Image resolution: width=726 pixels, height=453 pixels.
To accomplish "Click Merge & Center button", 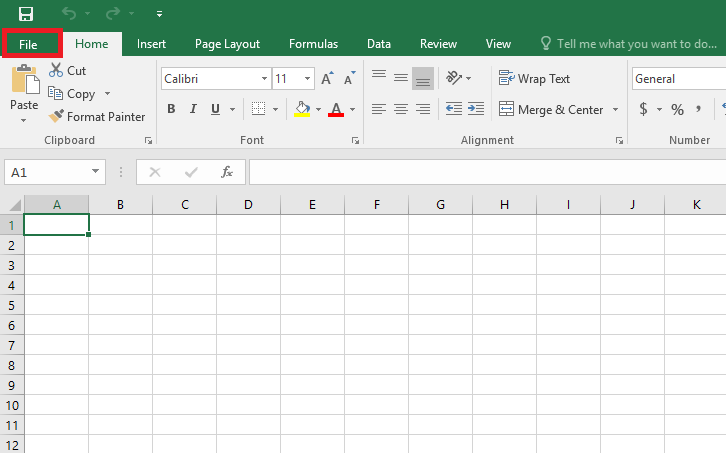I will pyautogui.click(x=551, y=110).
